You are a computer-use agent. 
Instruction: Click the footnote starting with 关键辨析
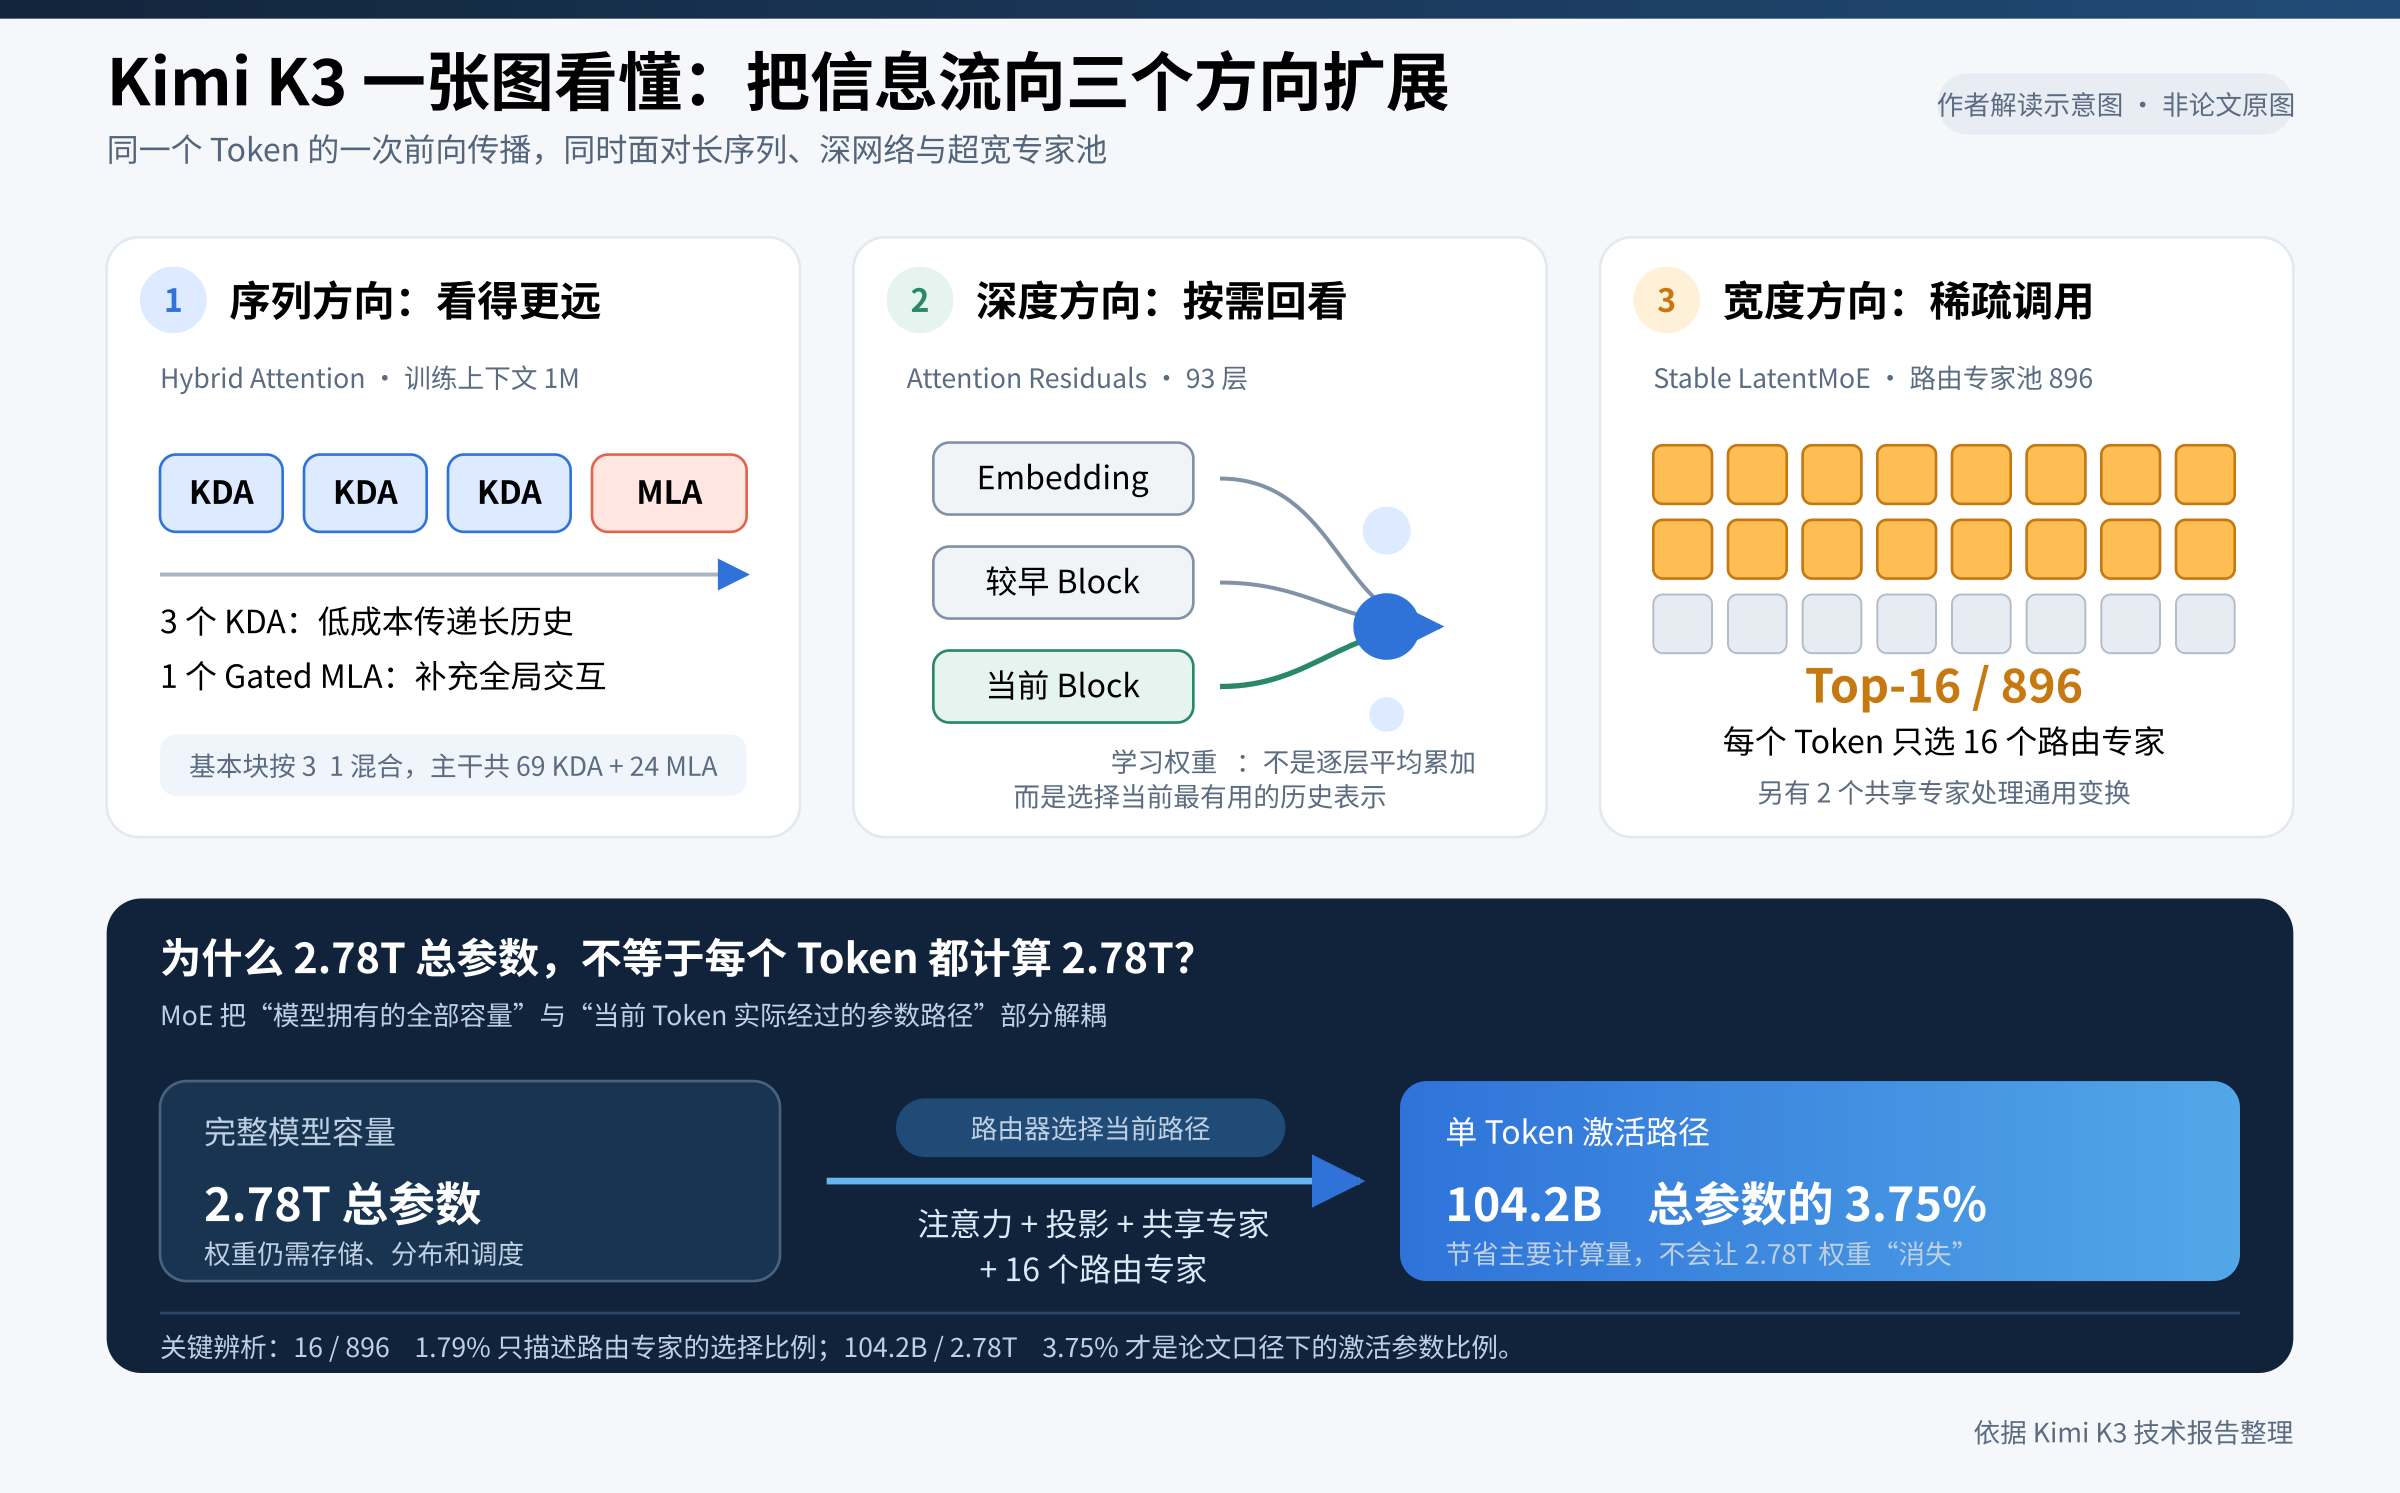coord(836,1348)
